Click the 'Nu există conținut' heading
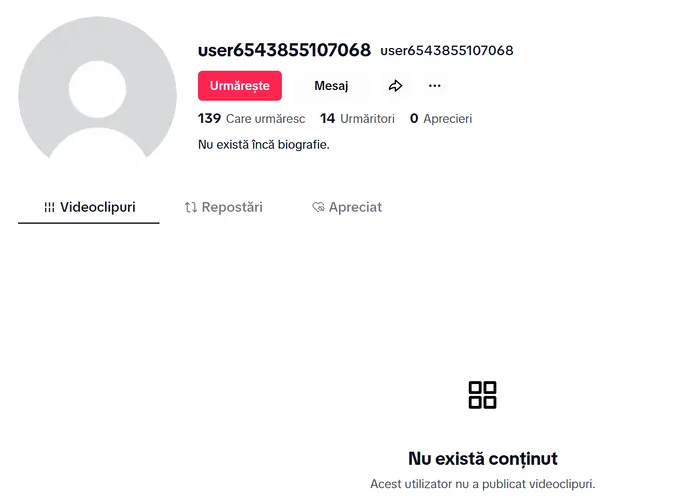Screen dimensions: 700x502 [x=482, y=459]
